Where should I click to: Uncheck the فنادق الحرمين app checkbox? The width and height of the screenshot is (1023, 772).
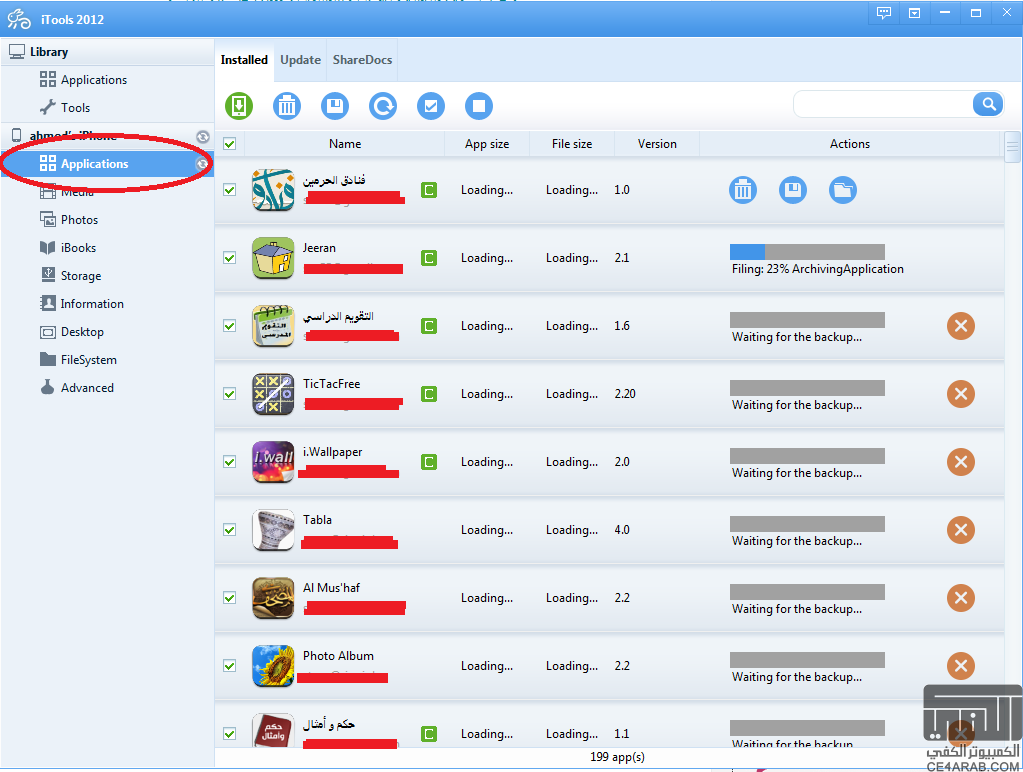pos(230,190)
